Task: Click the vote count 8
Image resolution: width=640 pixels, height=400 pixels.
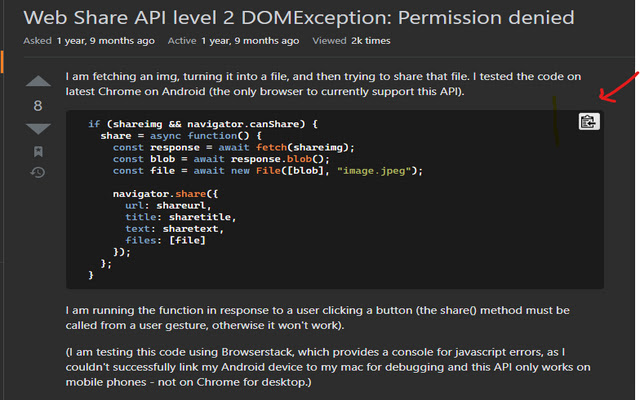Action: tap(38, 106)
